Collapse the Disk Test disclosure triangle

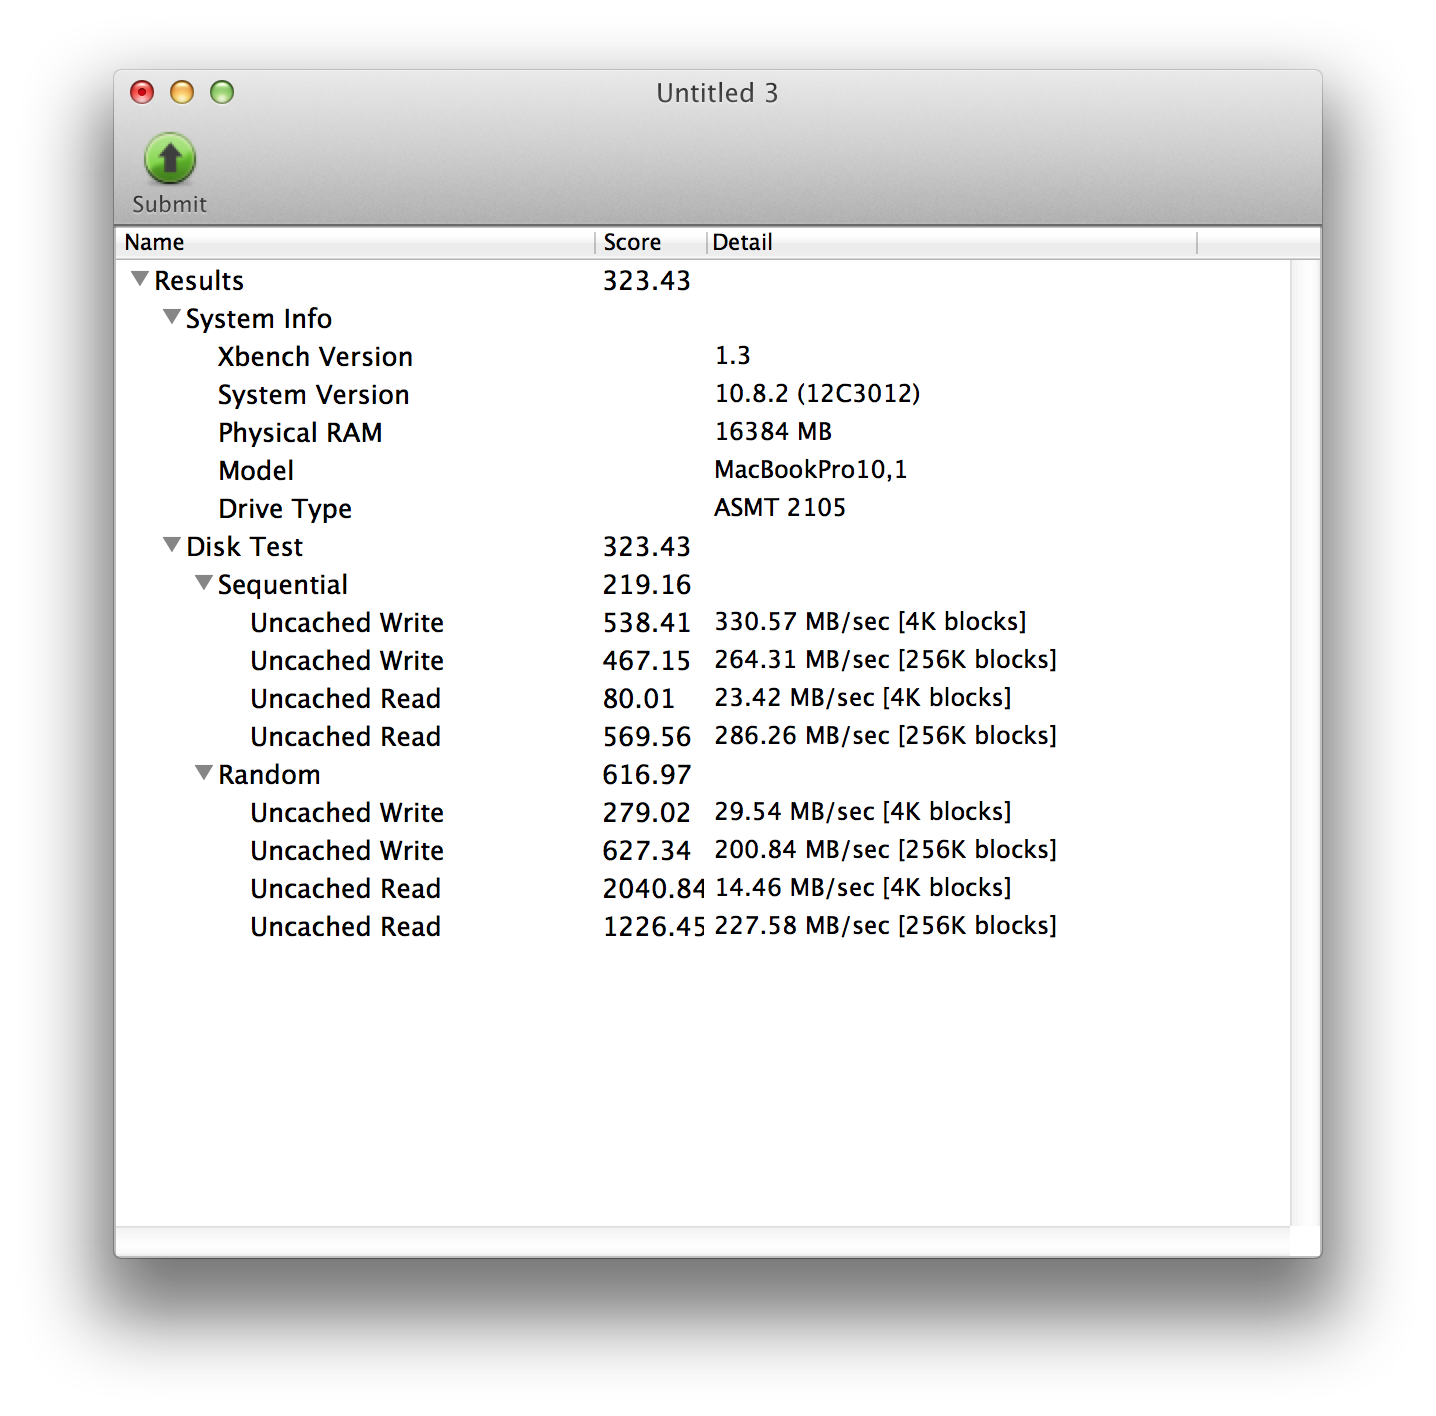click(172, 545)
